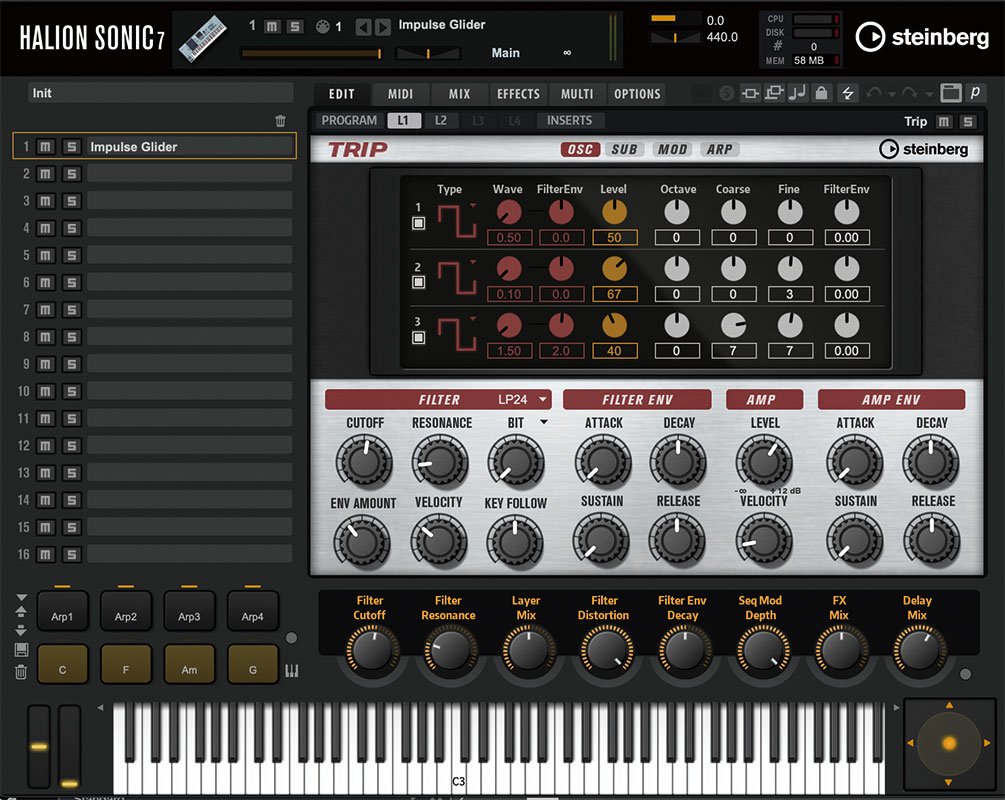
Task: Load the next program with the right arrow
Action: pos(383,26)
